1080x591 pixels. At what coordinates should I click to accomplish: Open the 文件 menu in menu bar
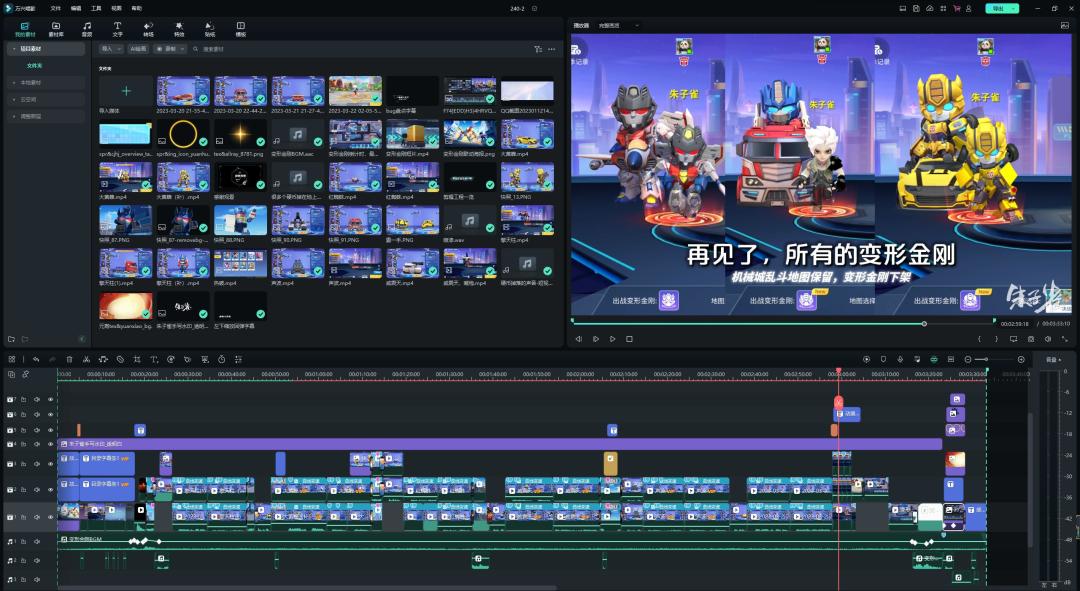(x=55, y=8)
